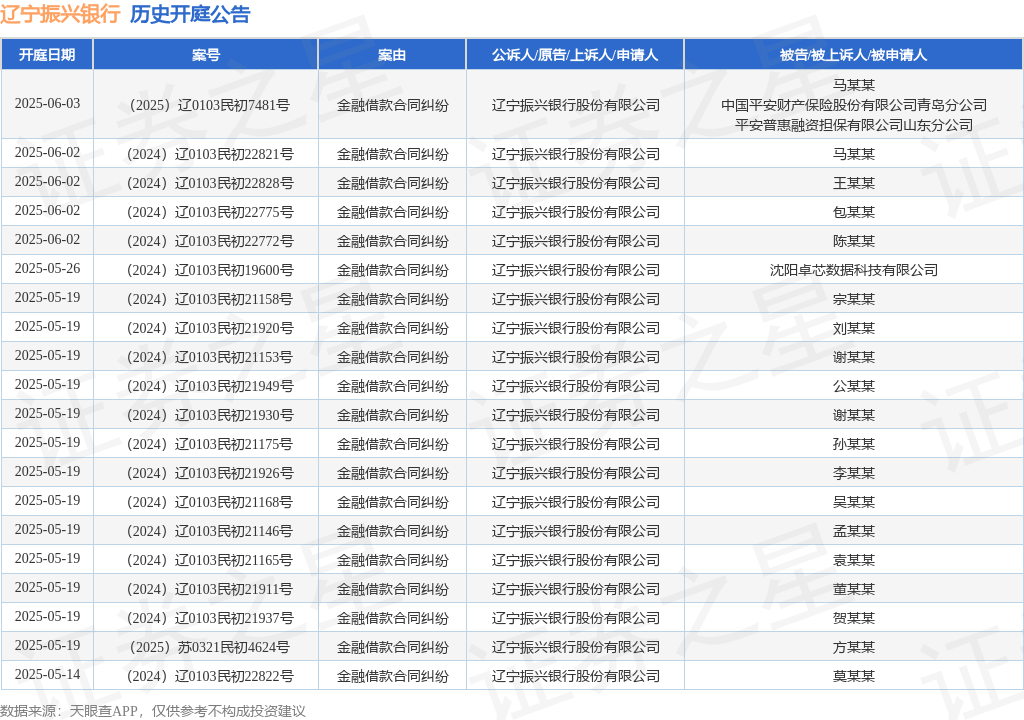This screenshot has width=1024, height=720.
Task: Select the 案由 column header
Action: pos(392,55)
